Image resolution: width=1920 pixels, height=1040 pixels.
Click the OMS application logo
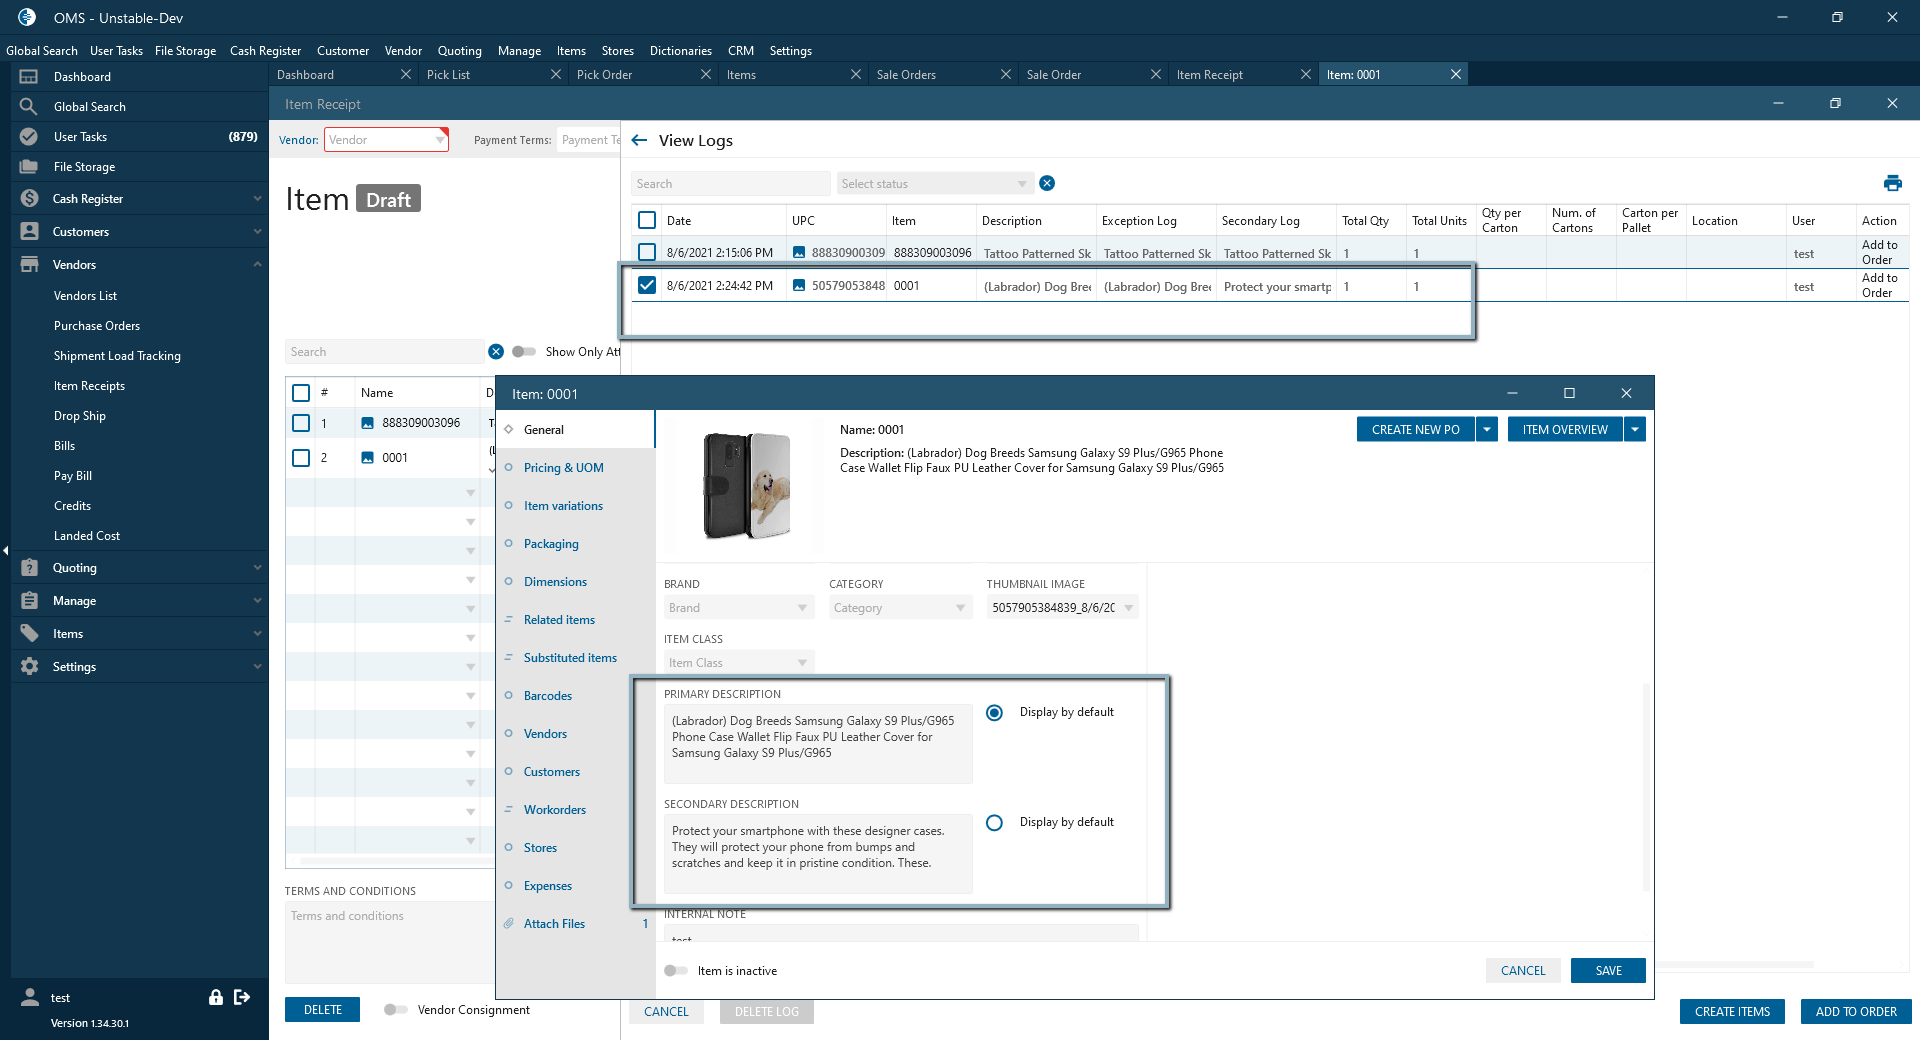(x=27, y=17)
